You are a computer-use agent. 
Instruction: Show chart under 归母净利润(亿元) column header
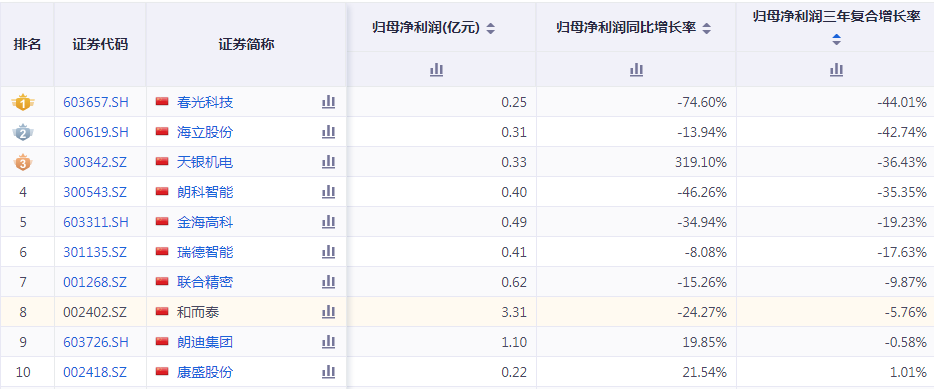(x=436, y=70)
